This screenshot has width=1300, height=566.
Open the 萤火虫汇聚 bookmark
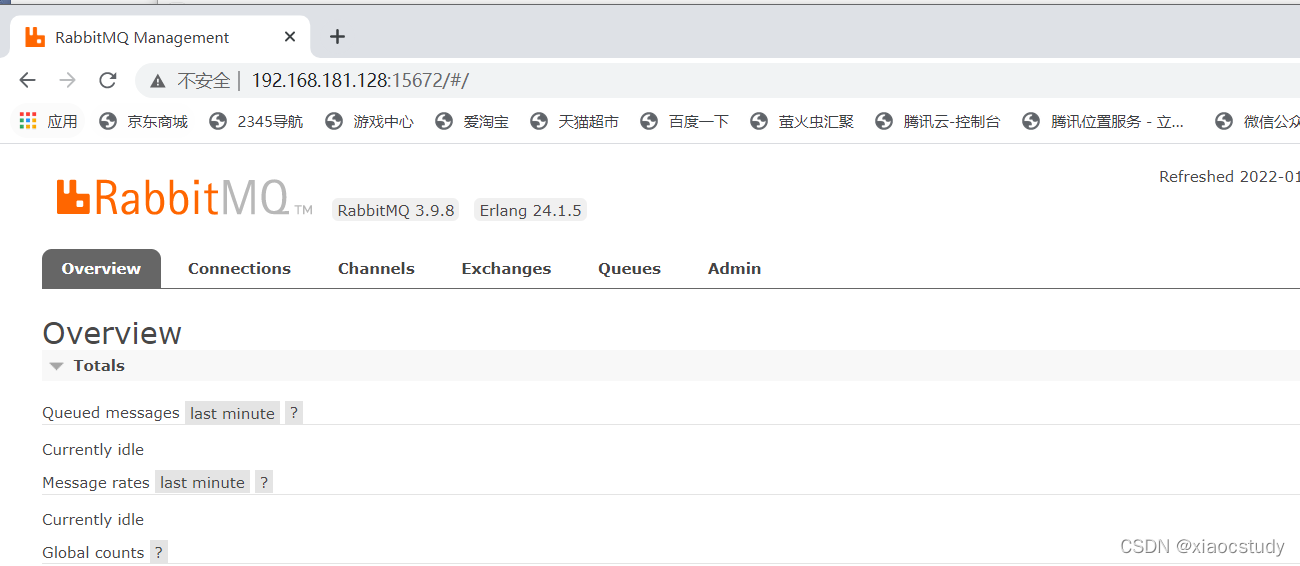coord(801,121)
